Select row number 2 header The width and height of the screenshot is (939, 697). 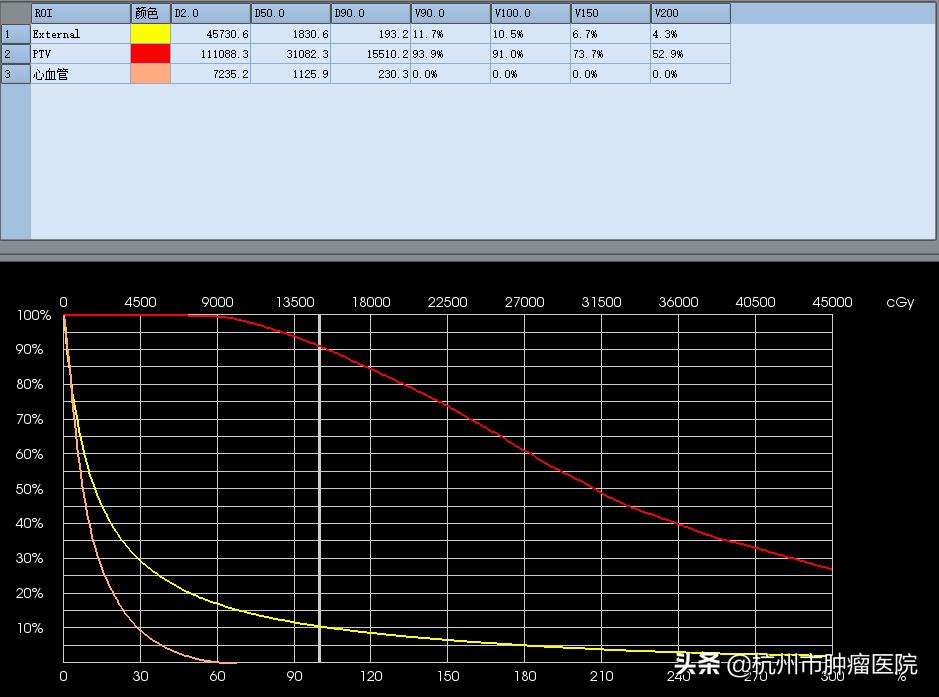click(x=15, y=54)
